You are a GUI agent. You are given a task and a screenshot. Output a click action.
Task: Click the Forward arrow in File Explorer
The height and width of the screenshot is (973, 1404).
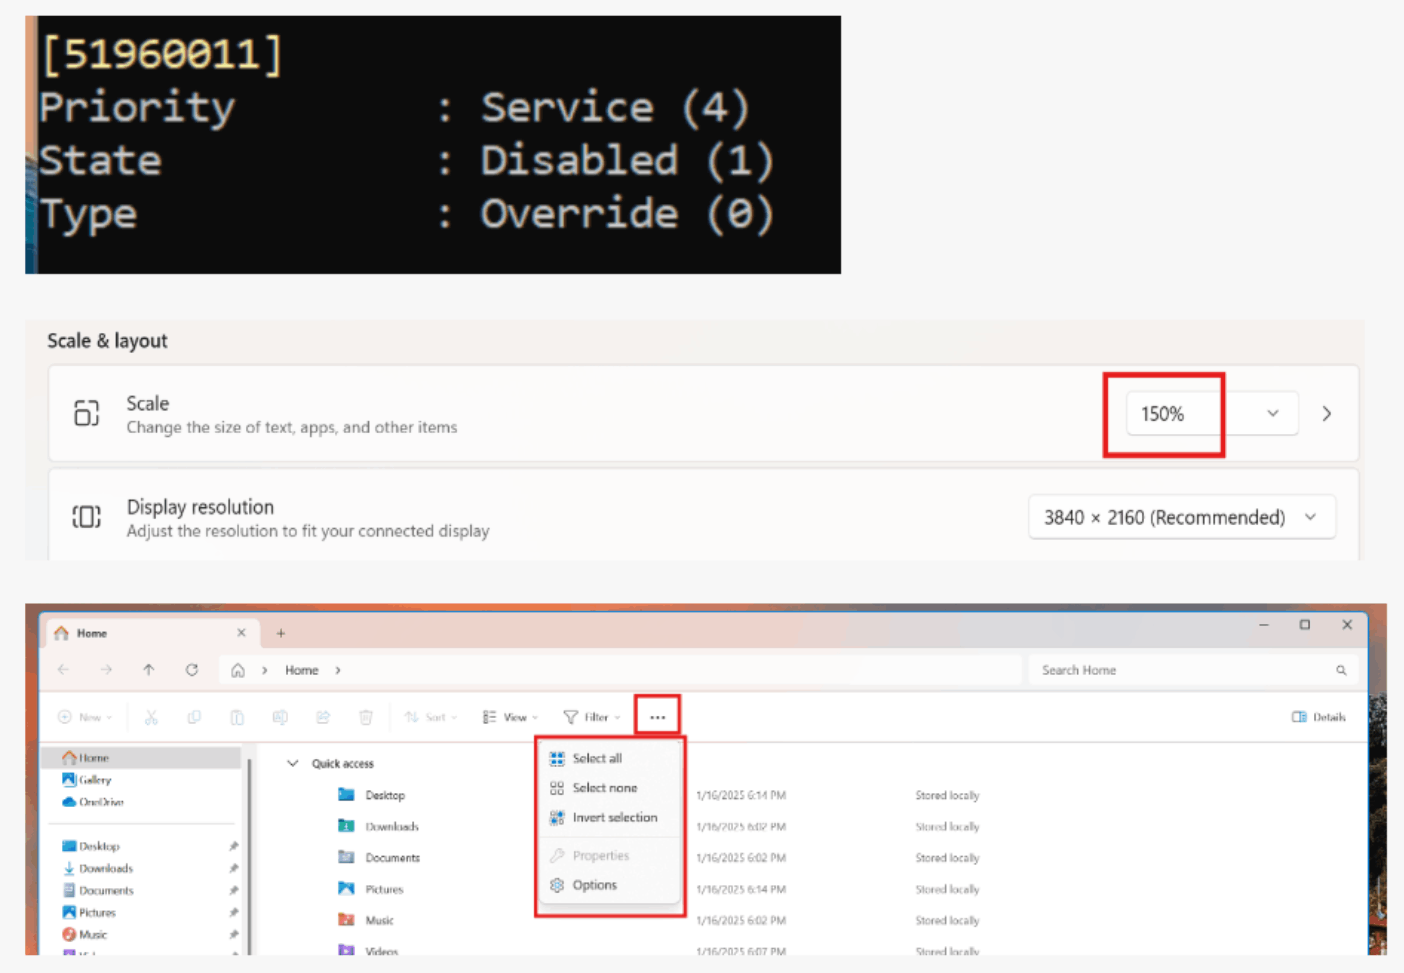106,670
